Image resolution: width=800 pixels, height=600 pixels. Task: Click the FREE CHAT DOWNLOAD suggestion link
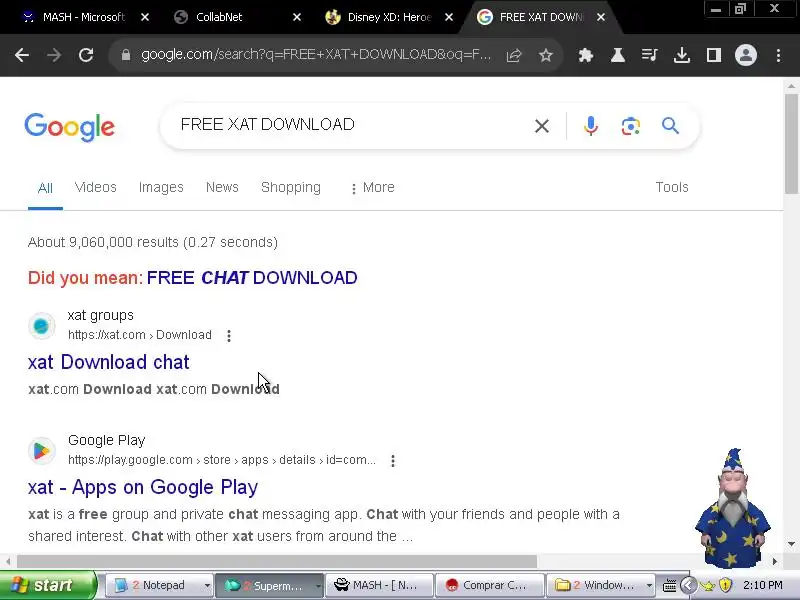tap(252, 278)
